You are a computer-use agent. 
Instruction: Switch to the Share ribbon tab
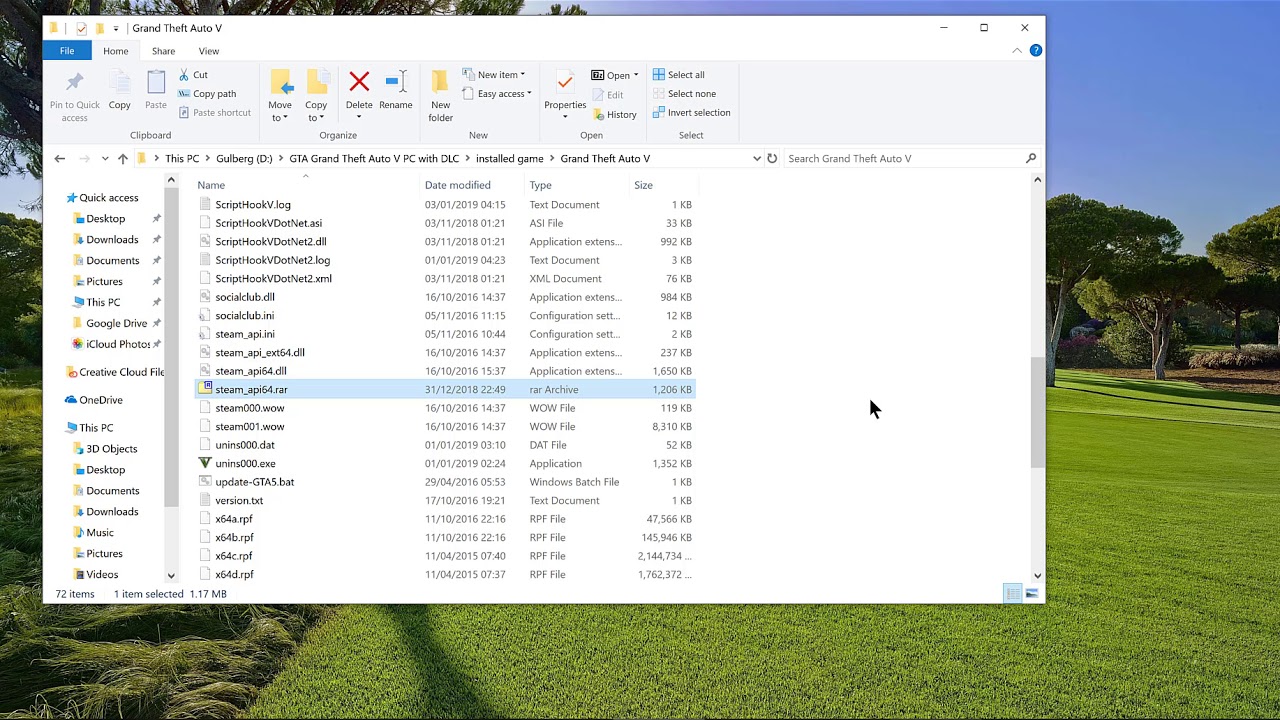163,51
